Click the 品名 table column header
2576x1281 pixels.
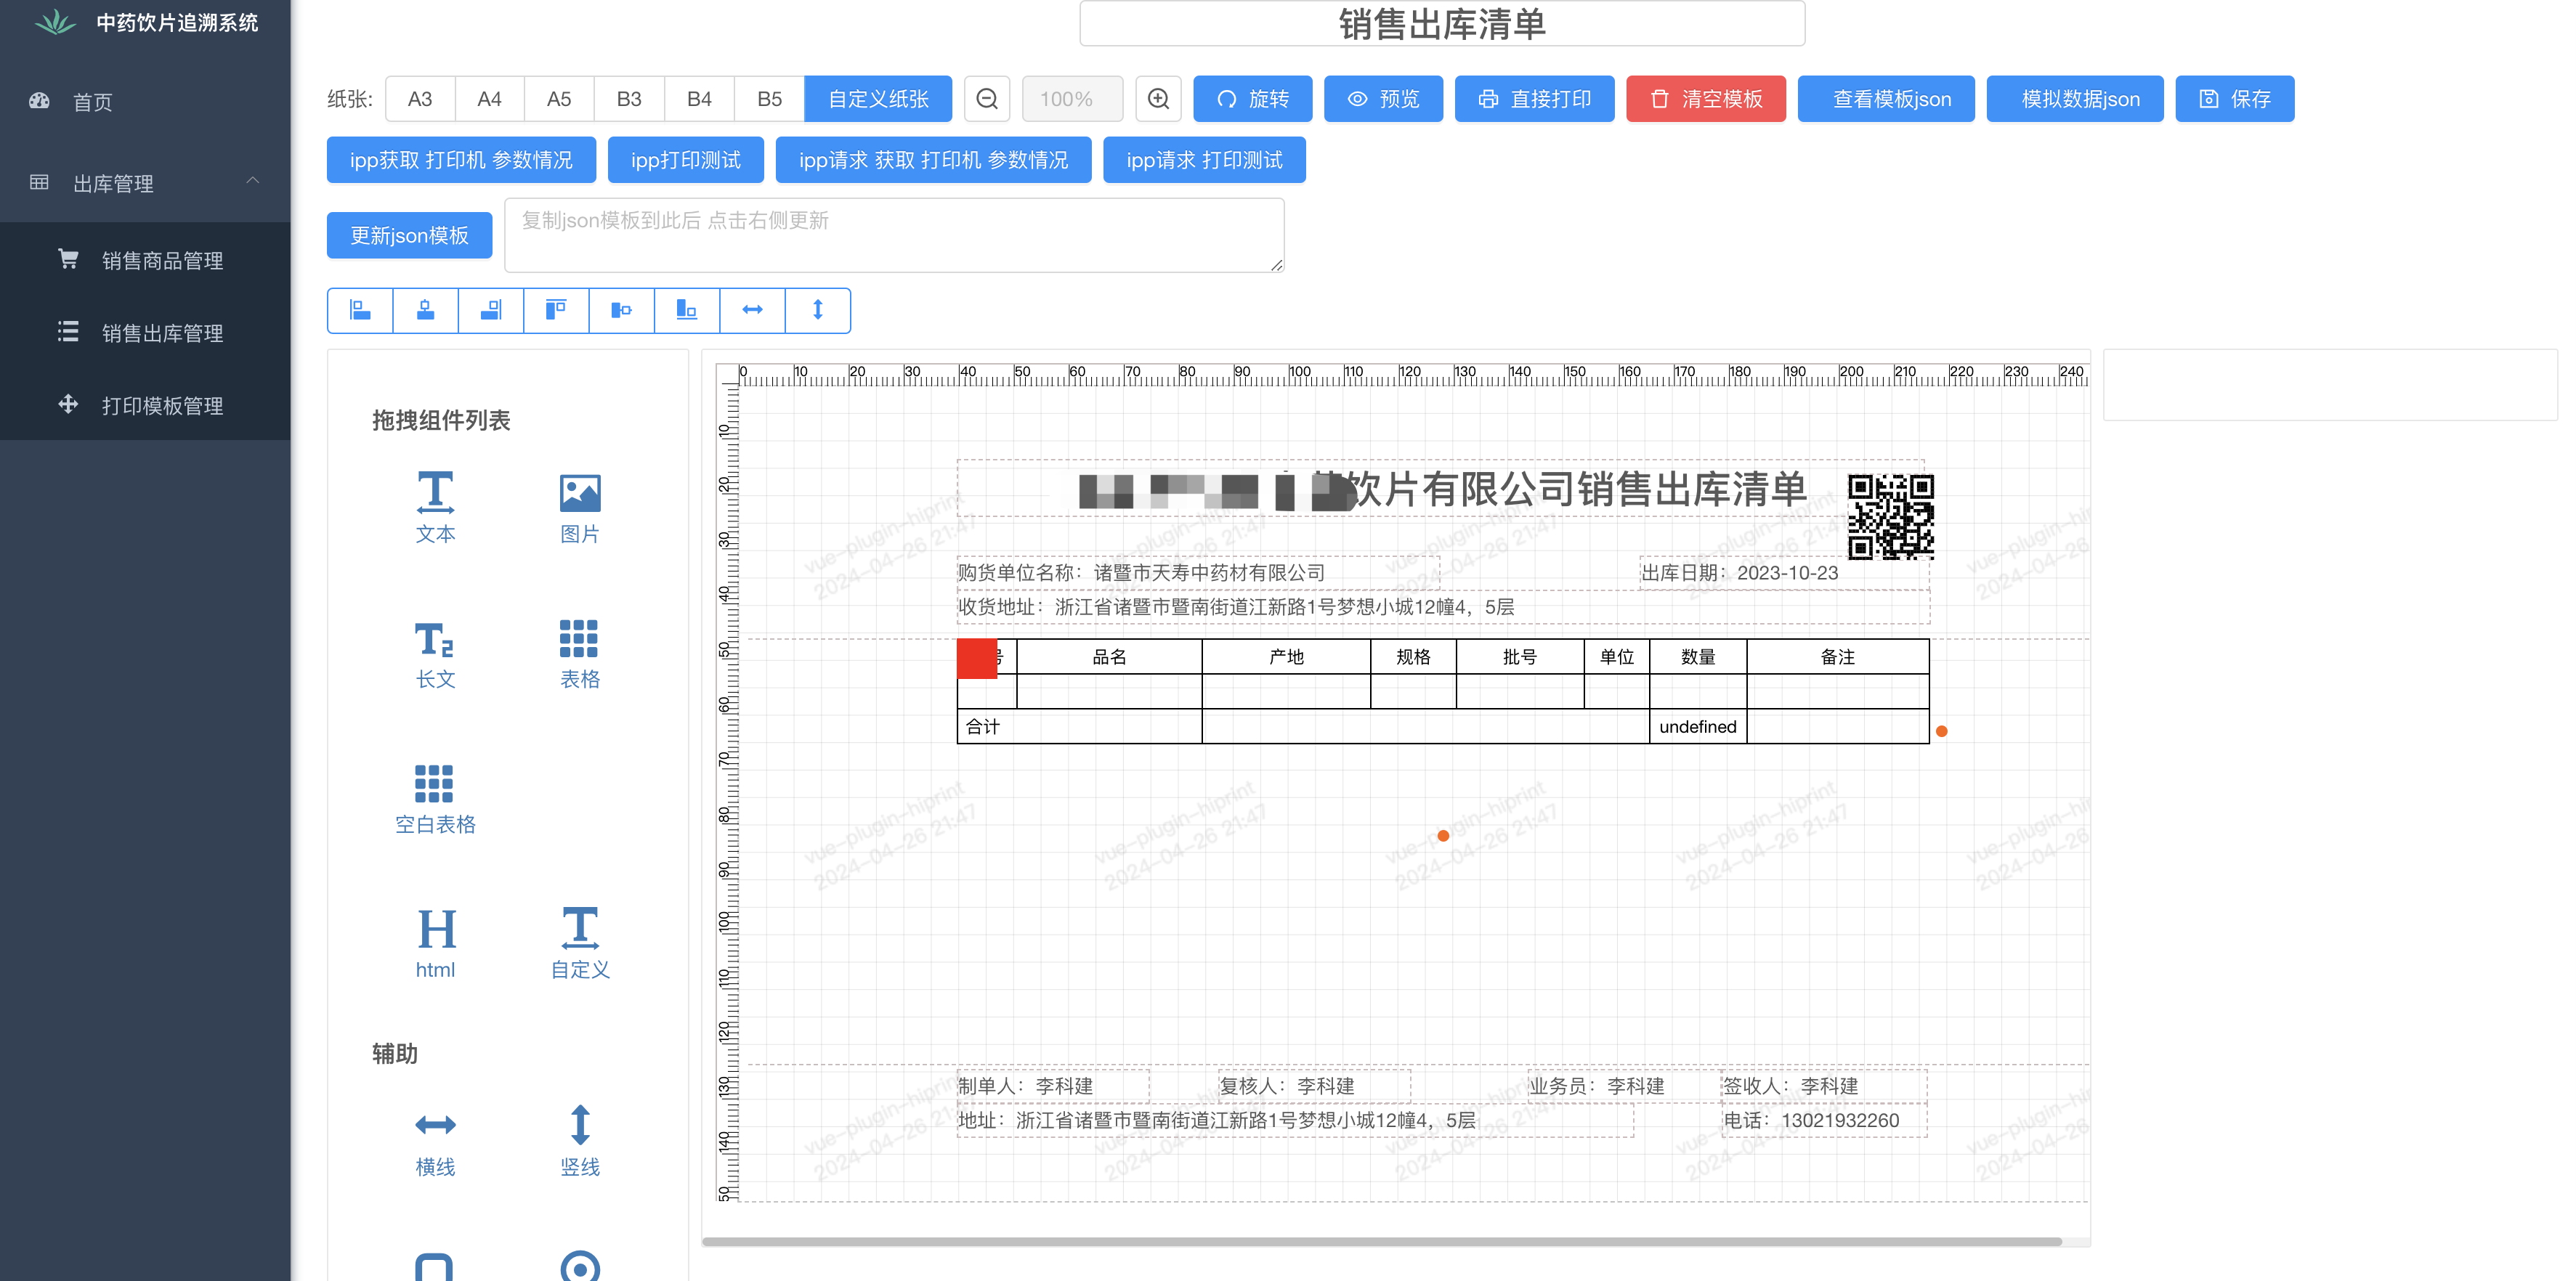point(1109,657)
